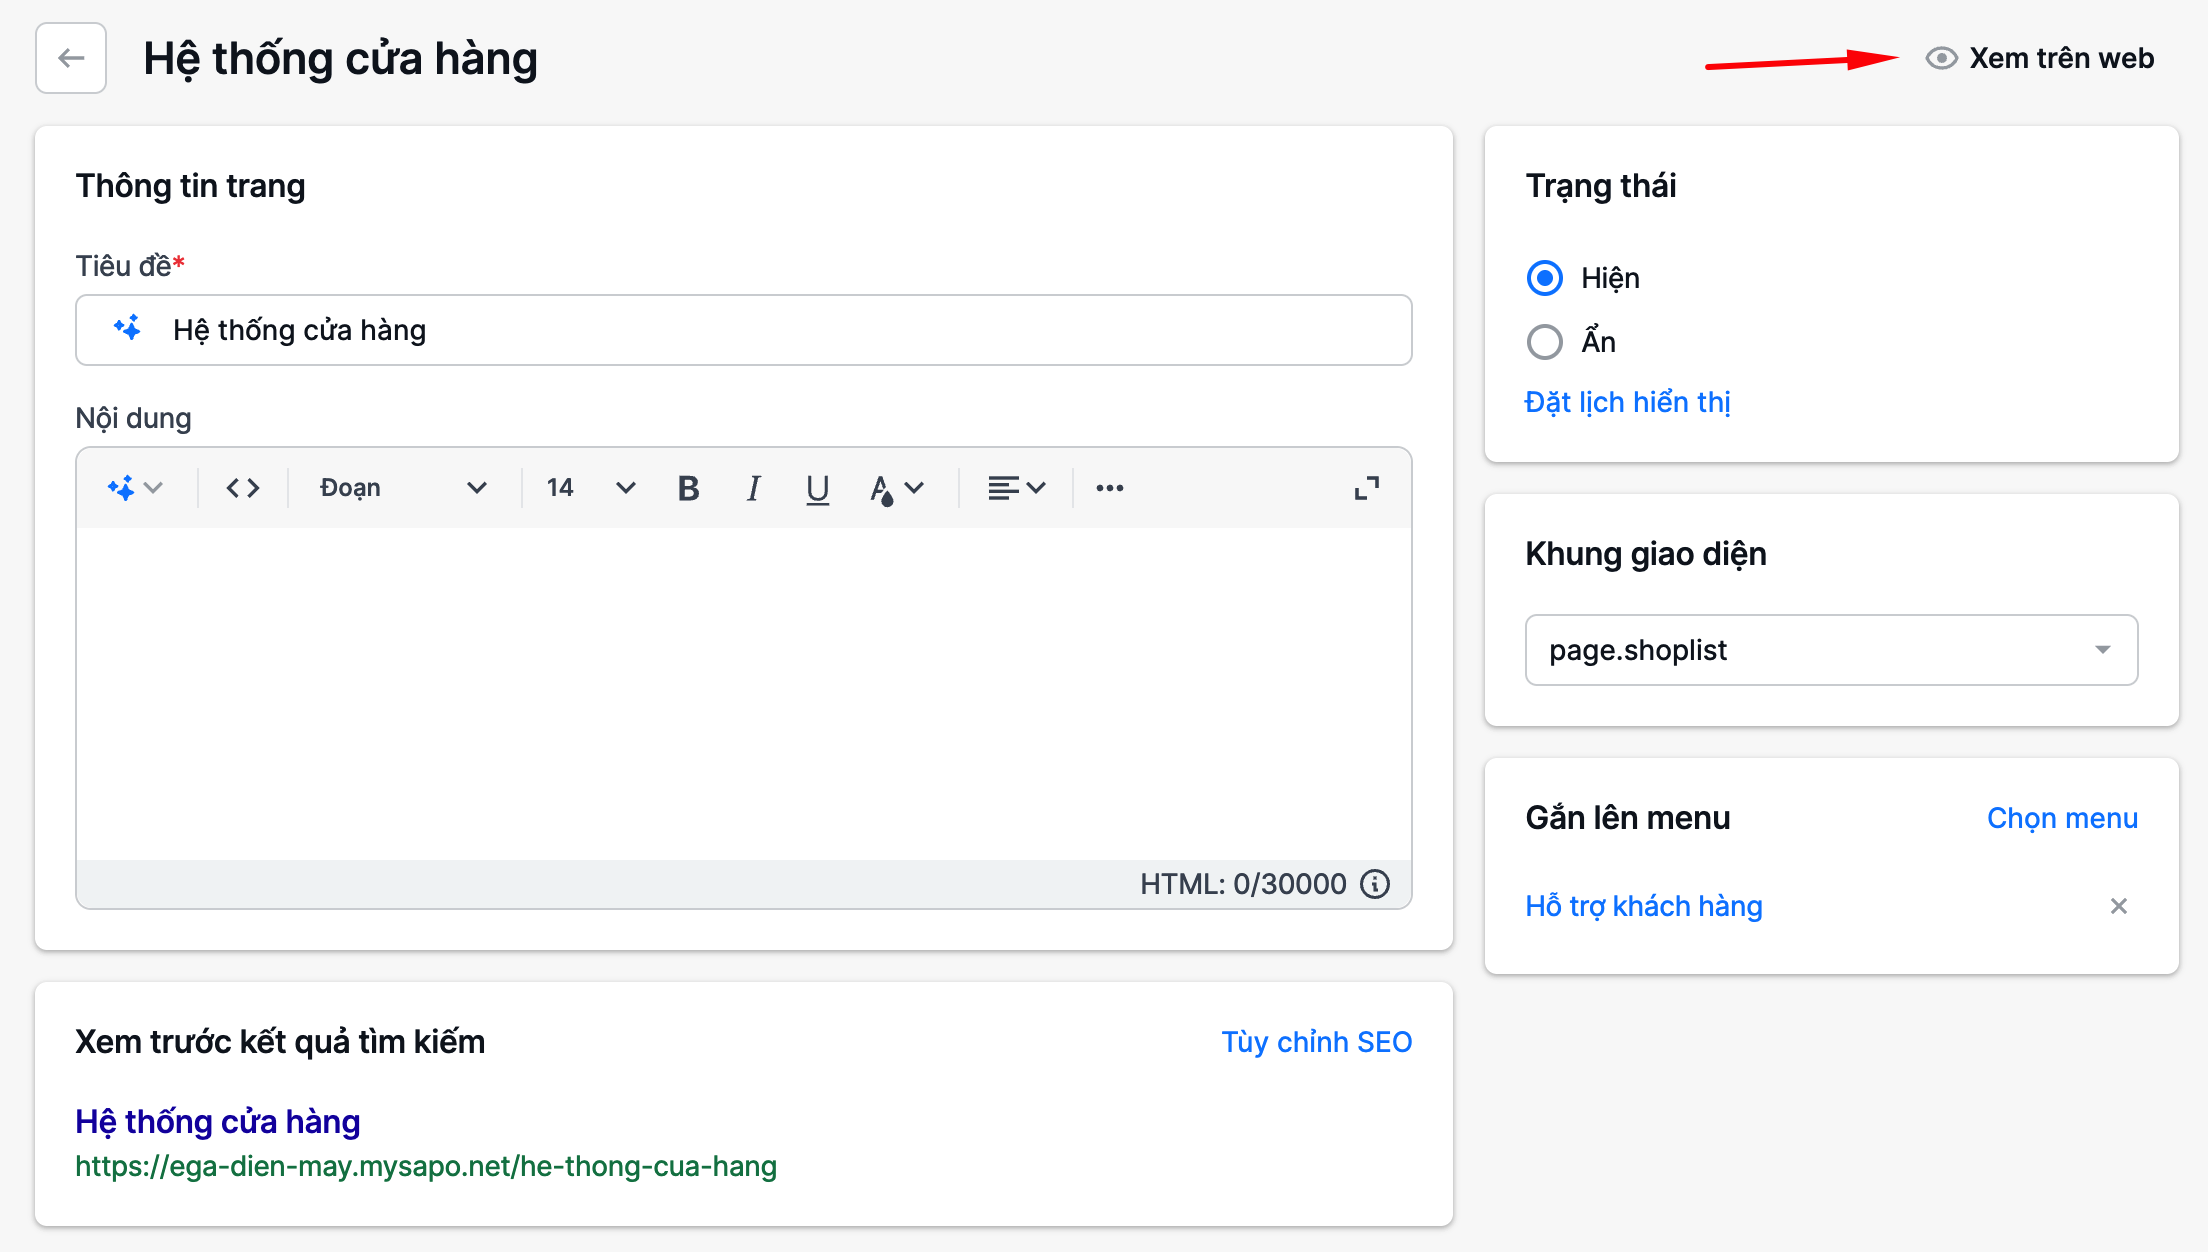
Task: Open HTML source code view
Action: tap(243, 488)
